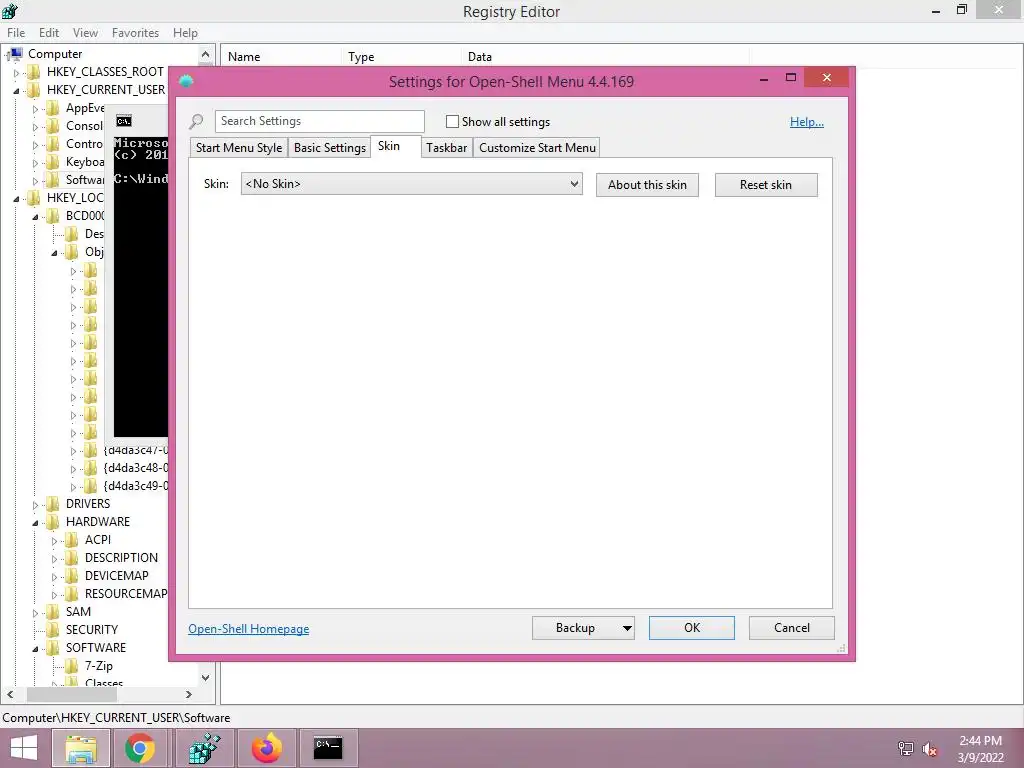
Task: Enable the Show all settings checkbox
Action: [x=452, y=121]
